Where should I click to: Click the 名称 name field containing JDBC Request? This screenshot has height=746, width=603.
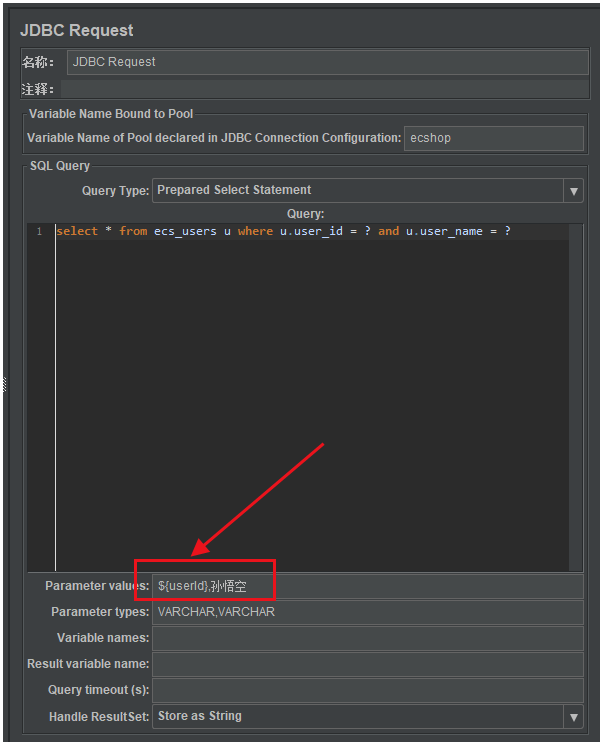click(x=327, y=62)
